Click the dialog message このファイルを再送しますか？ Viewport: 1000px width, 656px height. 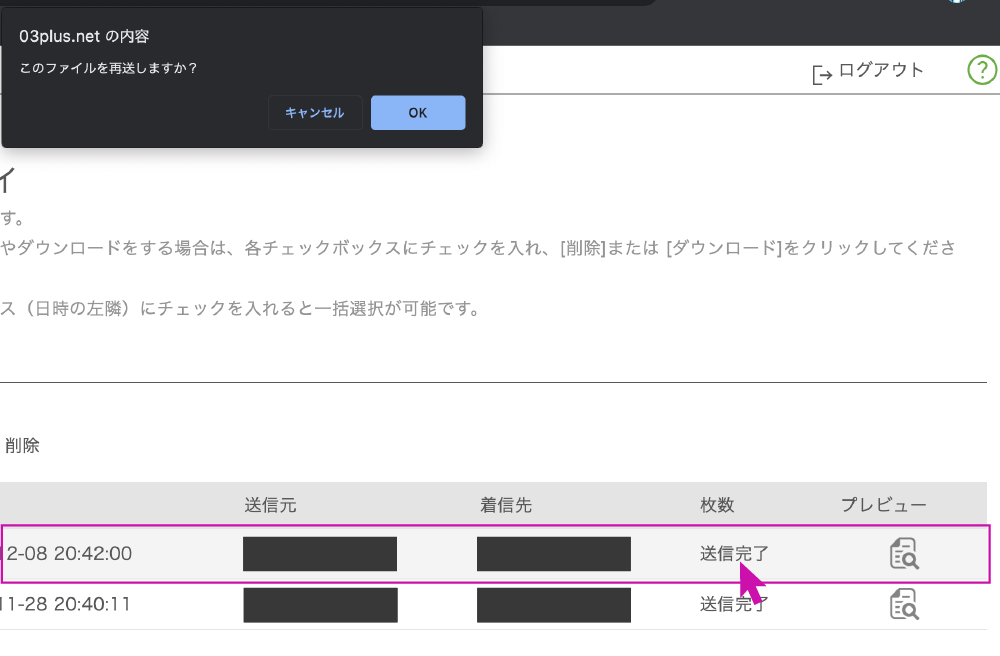pyautogui.click(x=108, y=68)
